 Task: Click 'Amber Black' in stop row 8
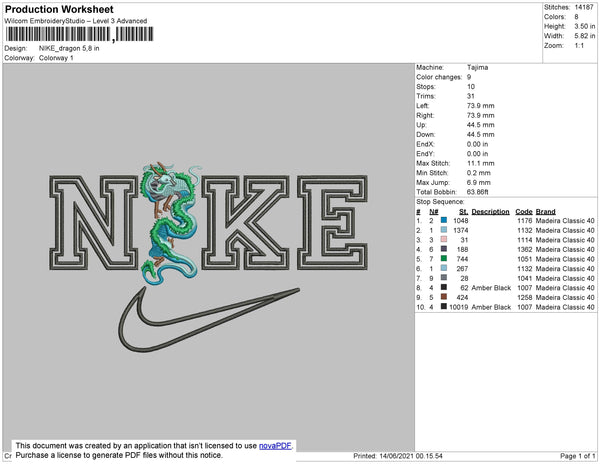(491, 288)
